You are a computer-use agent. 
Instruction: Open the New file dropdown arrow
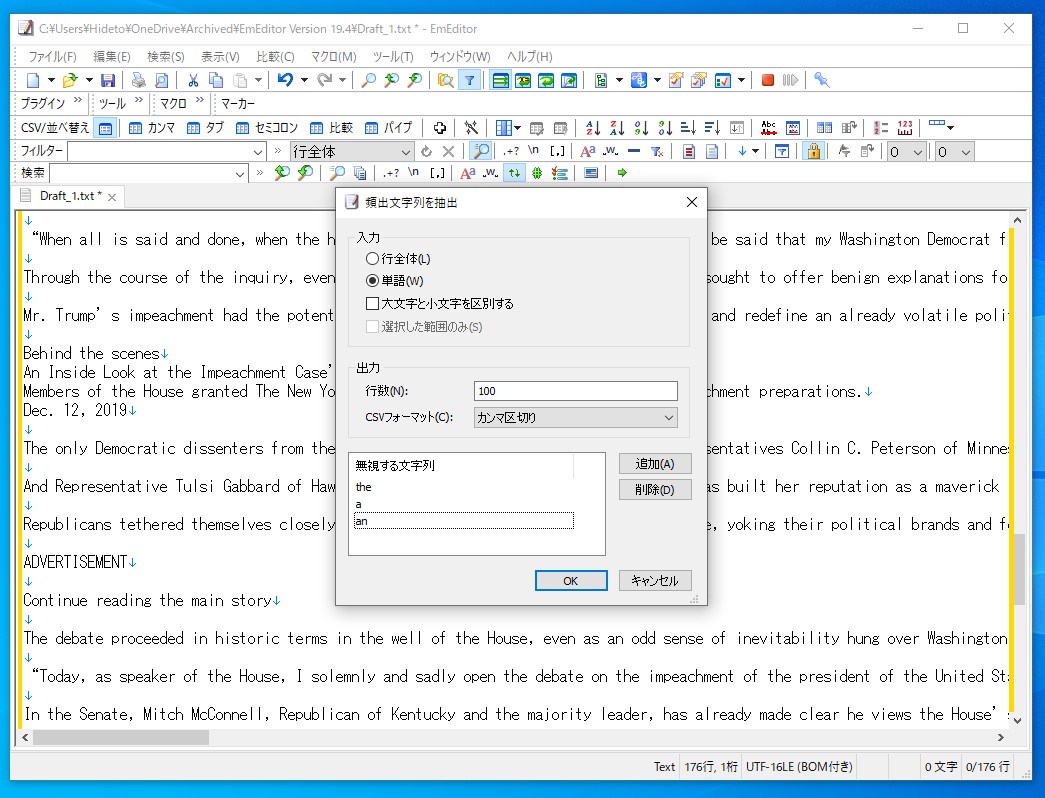[51, 81]
